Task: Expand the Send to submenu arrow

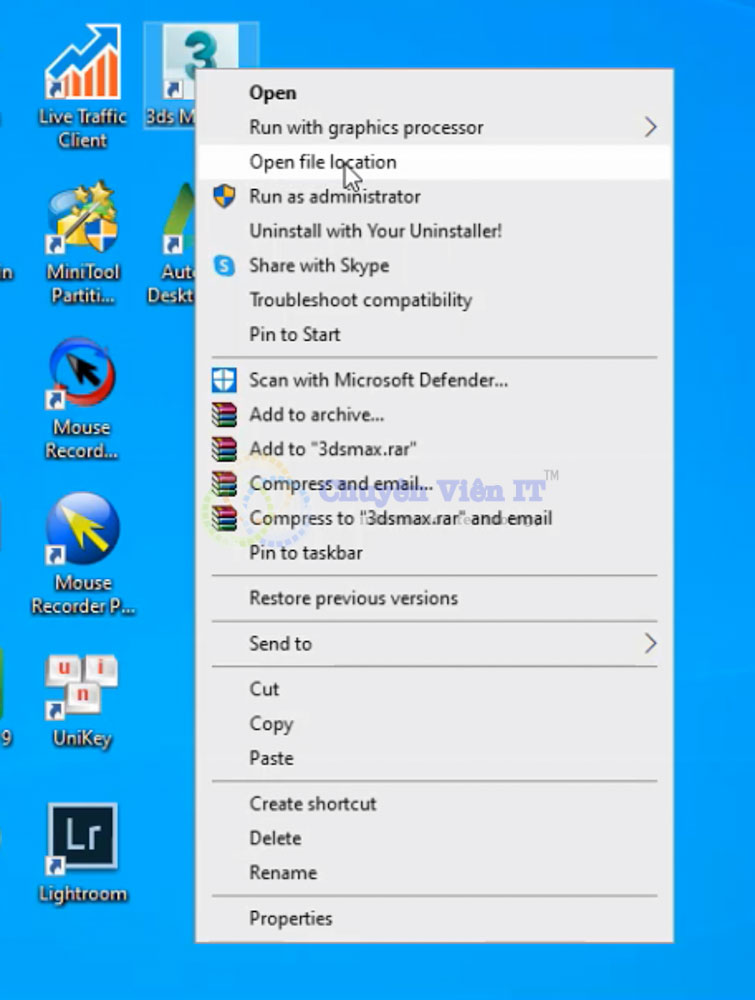Action: (x=650, y=643)
